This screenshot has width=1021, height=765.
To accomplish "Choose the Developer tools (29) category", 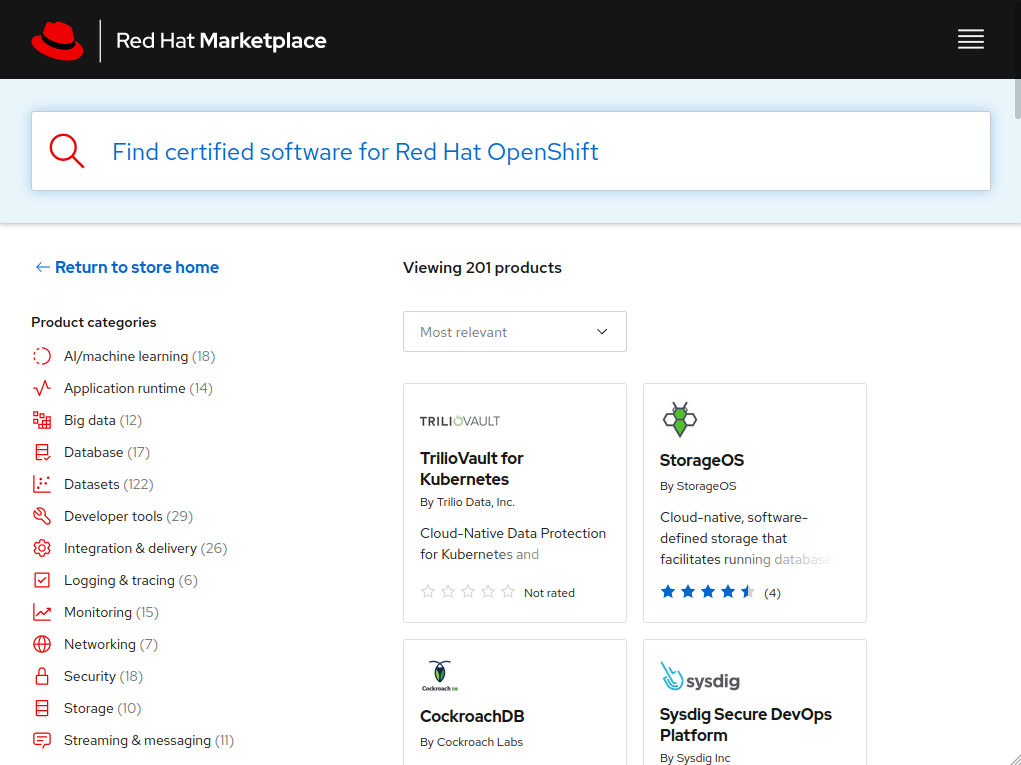I will point(128,516).
